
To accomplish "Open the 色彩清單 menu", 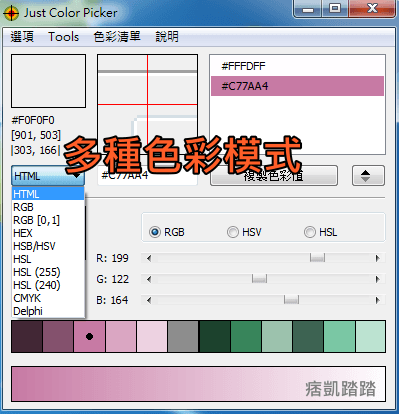I will (117, 36).
